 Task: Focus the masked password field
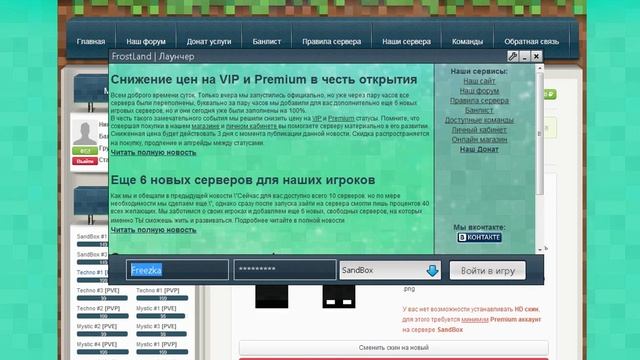tap(284, 270)
